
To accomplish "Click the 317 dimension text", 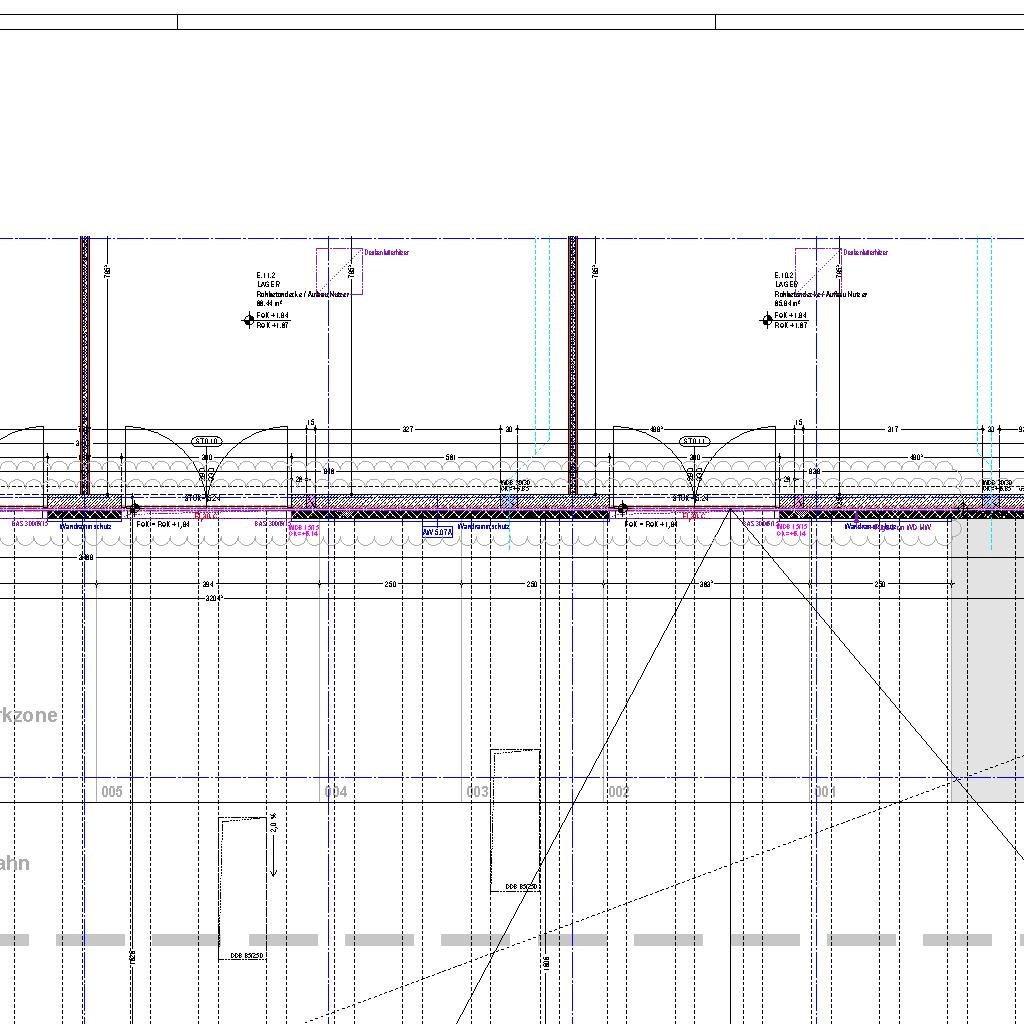I will coord(892,430).
